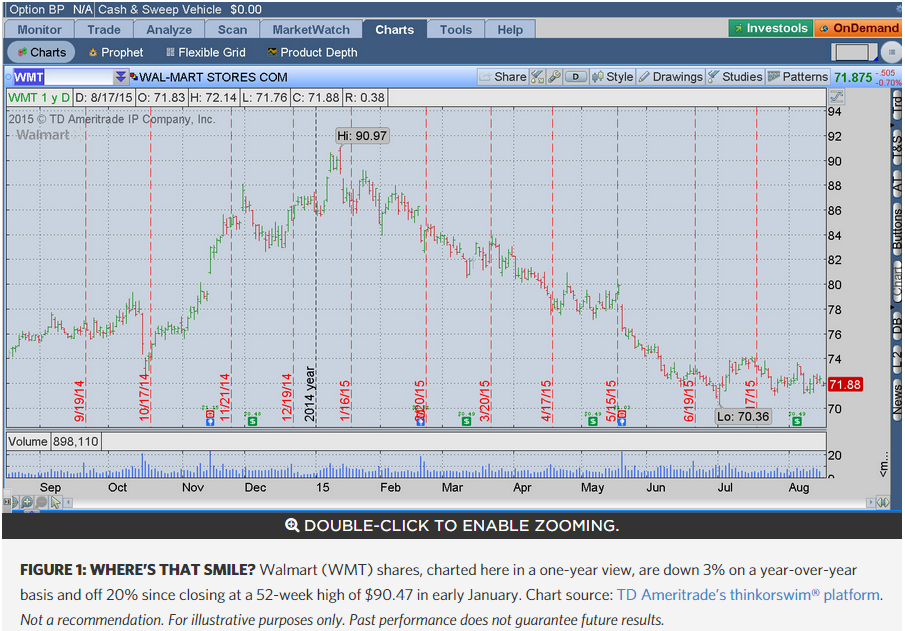Click the 9/19/14 expiration marker

pyautogui.click(x=80, y=400)
